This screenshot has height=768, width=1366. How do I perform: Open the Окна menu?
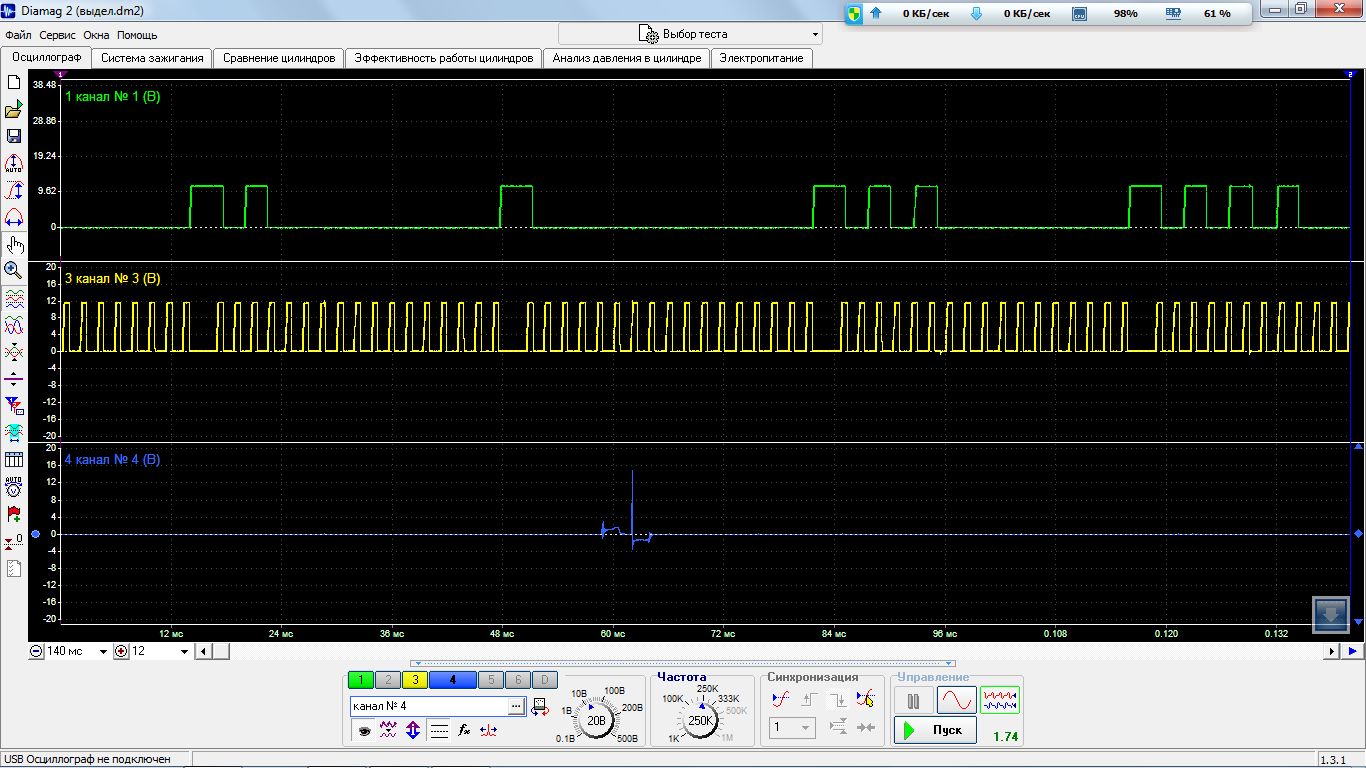(x=96, y=35)
